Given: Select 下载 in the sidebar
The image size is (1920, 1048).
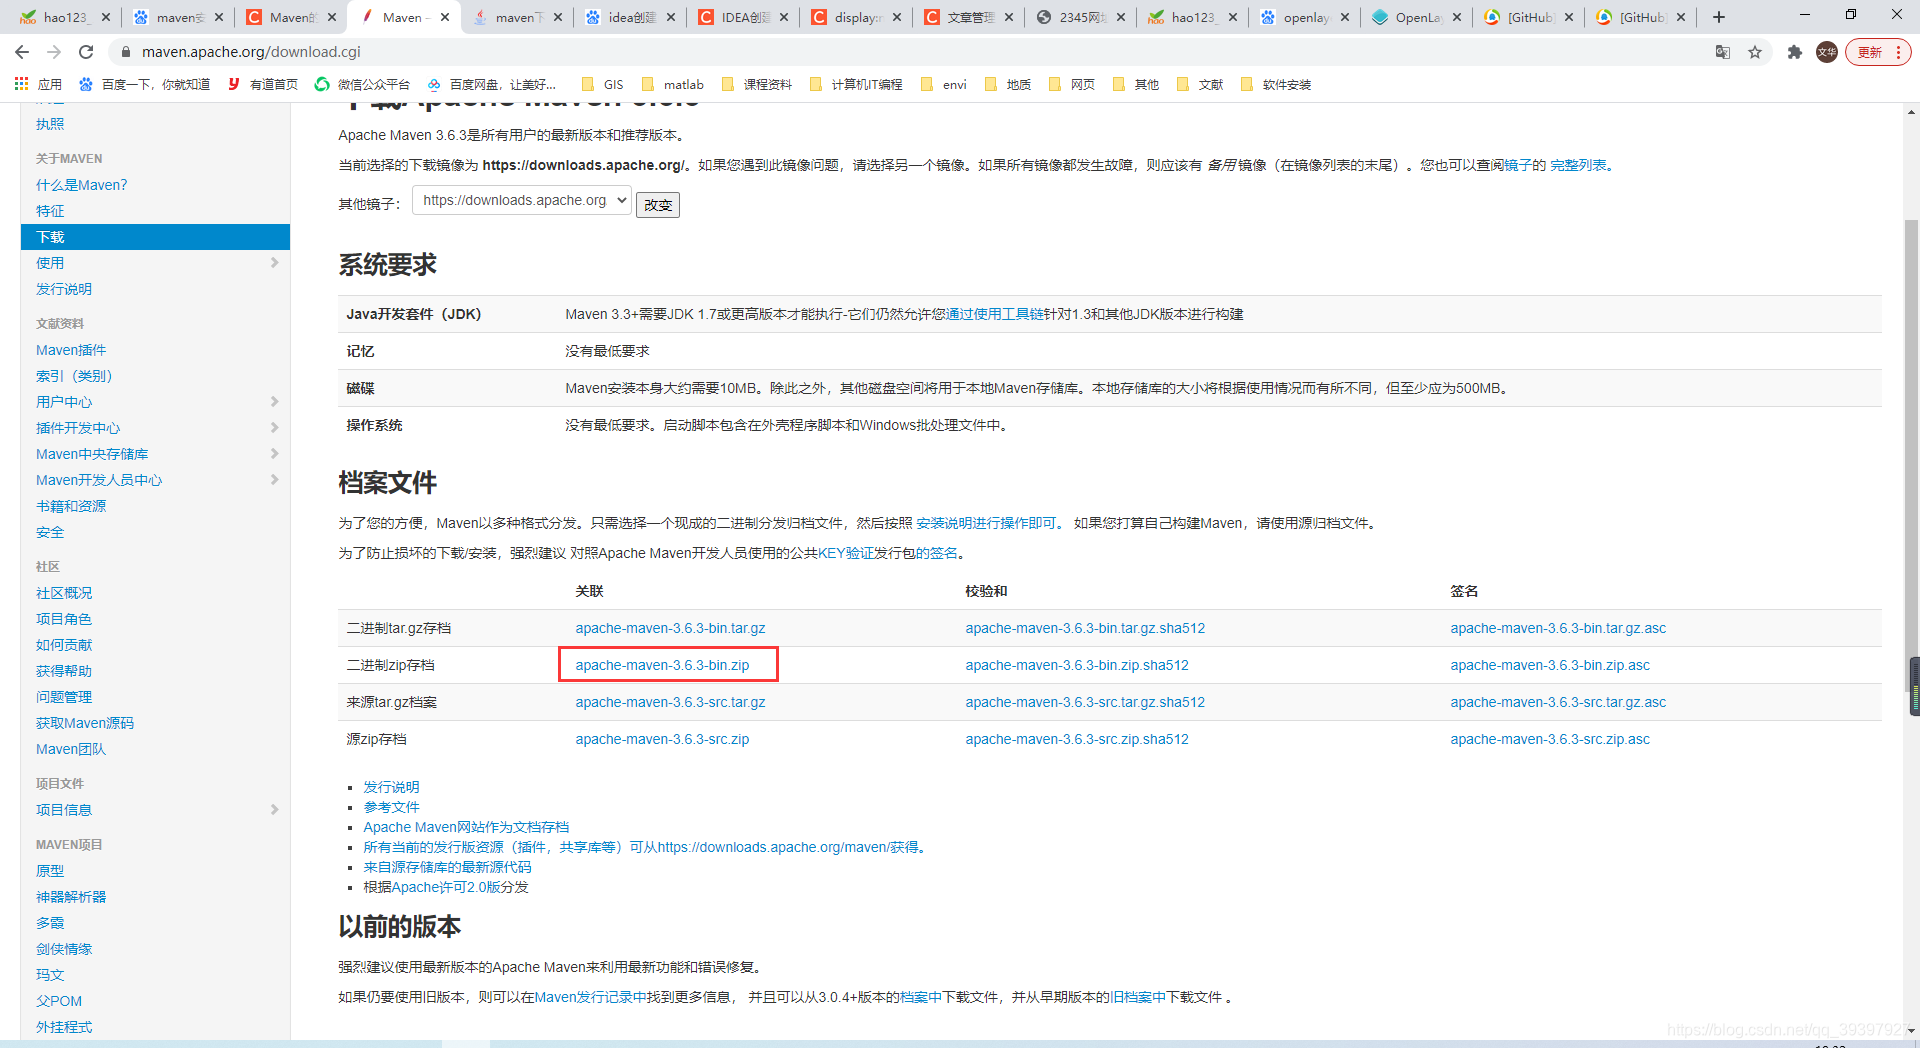Looking at the screenshot, I should [x=155, y=237].
